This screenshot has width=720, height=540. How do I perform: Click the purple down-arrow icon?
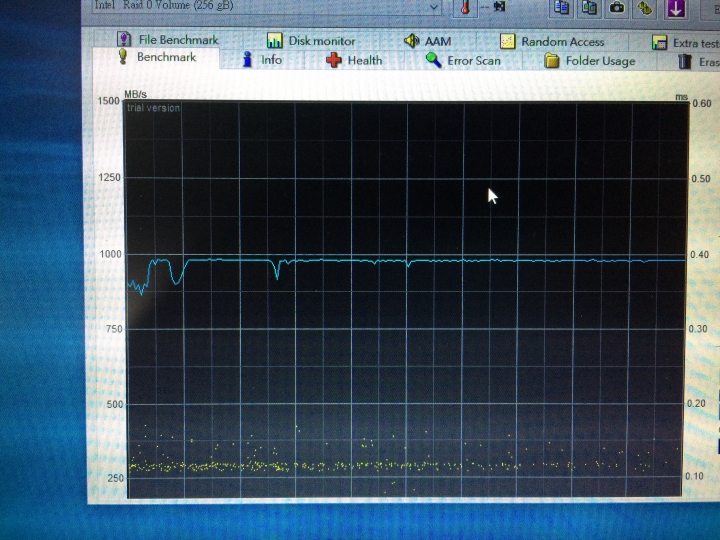coord(676,8)
